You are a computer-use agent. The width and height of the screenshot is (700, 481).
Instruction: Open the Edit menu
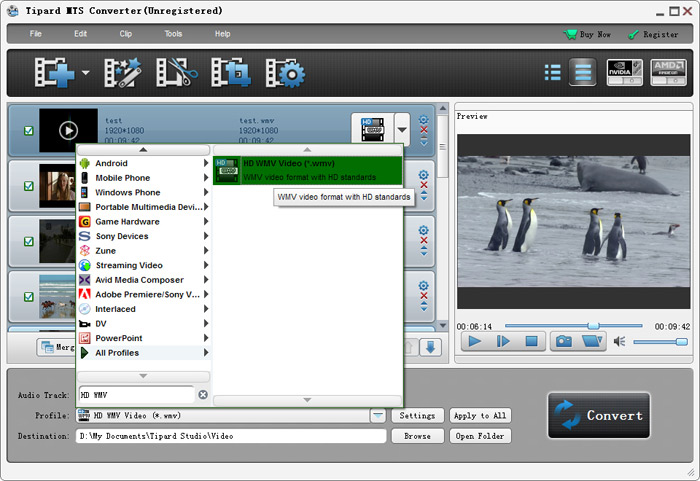point(80,33)
